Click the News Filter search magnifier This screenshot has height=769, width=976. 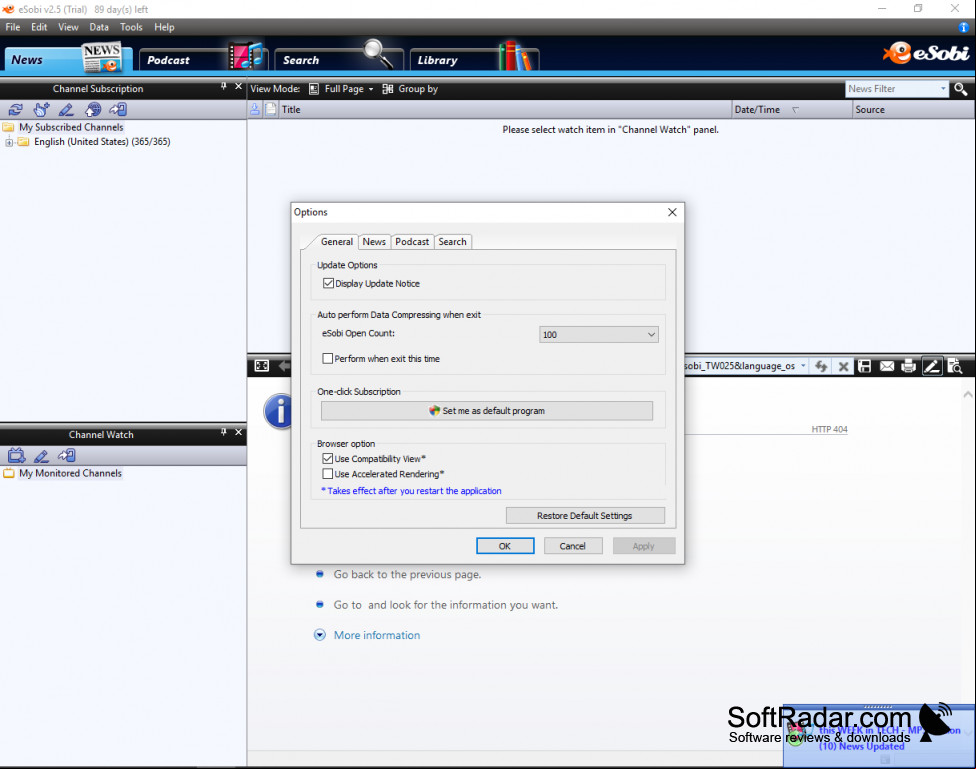coord(960,90)
